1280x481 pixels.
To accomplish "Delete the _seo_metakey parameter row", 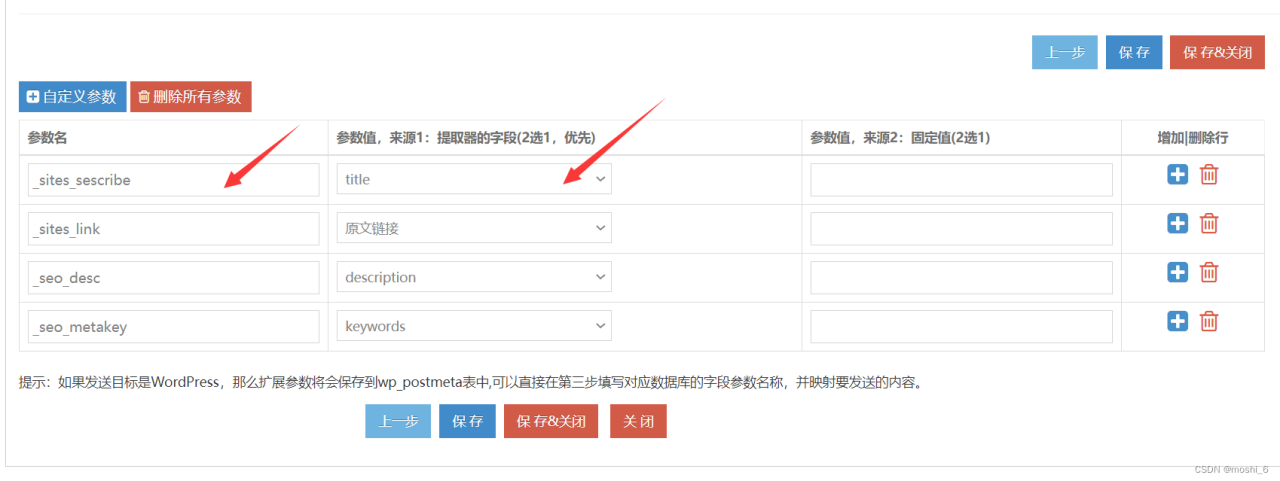I will pos(1209,321).
